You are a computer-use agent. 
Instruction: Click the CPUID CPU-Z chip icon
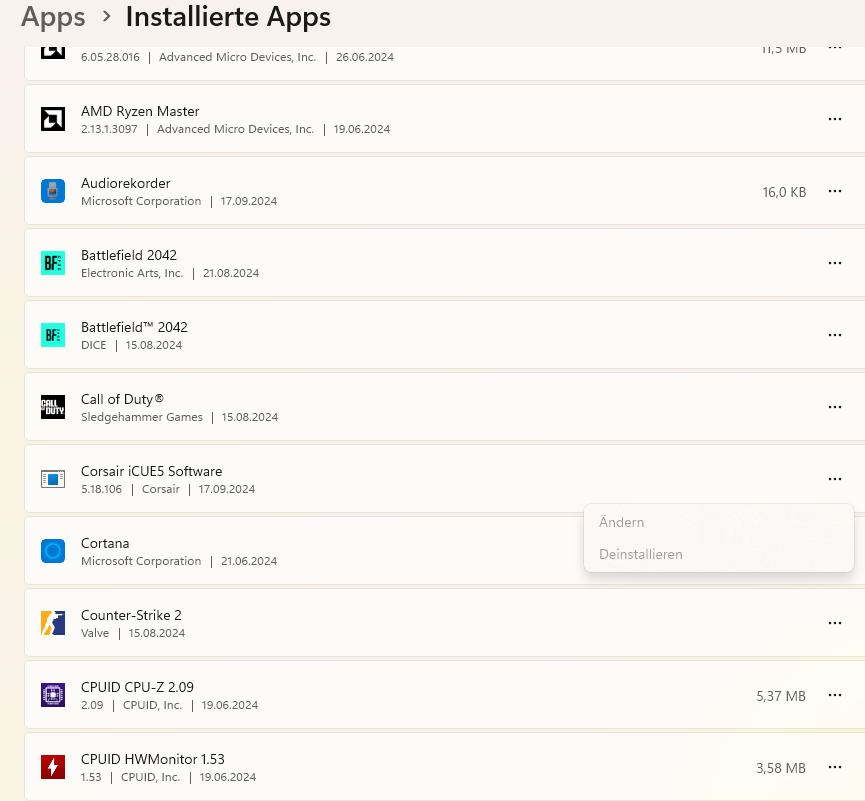pyautogui.click(x=53, y=695)
